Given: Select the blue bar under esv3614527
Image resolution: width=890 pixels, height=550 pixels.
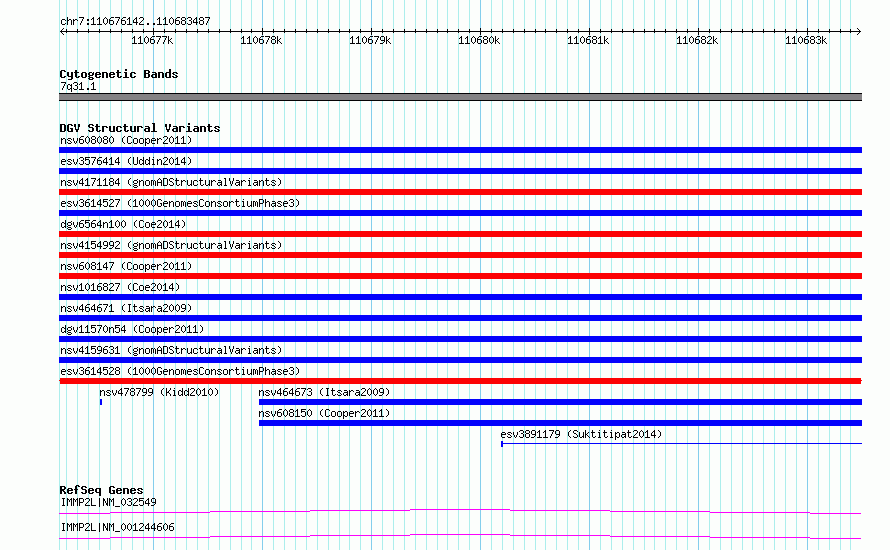Looking at the screenshot, I should pyautogui.click(x=460, y=213).
